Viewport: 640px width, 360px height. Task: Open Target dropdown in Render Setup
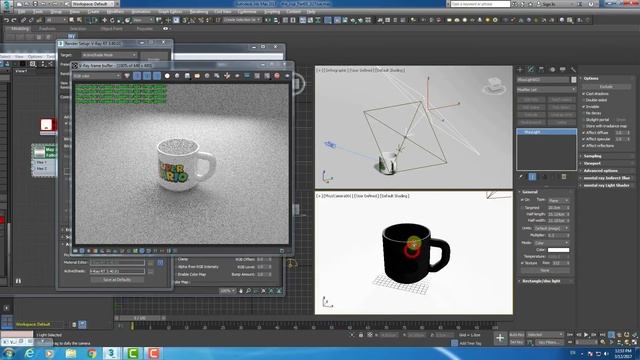click(109, 55)
